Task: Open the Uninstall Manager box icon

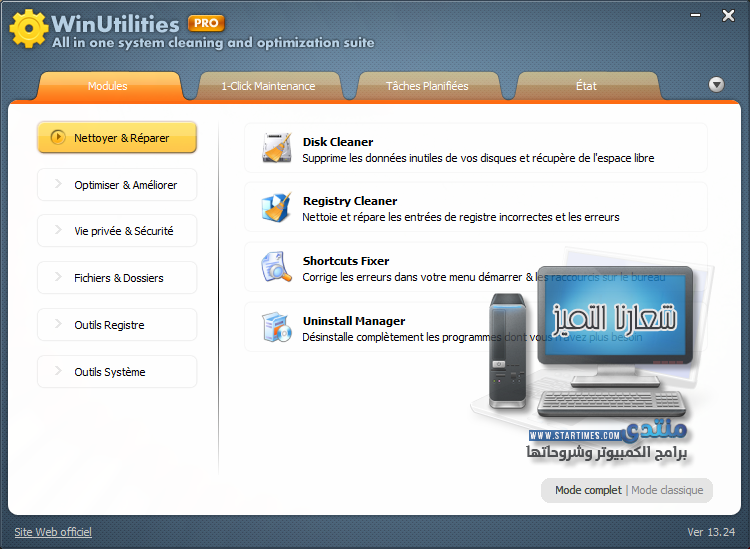Action: point(277,327)
